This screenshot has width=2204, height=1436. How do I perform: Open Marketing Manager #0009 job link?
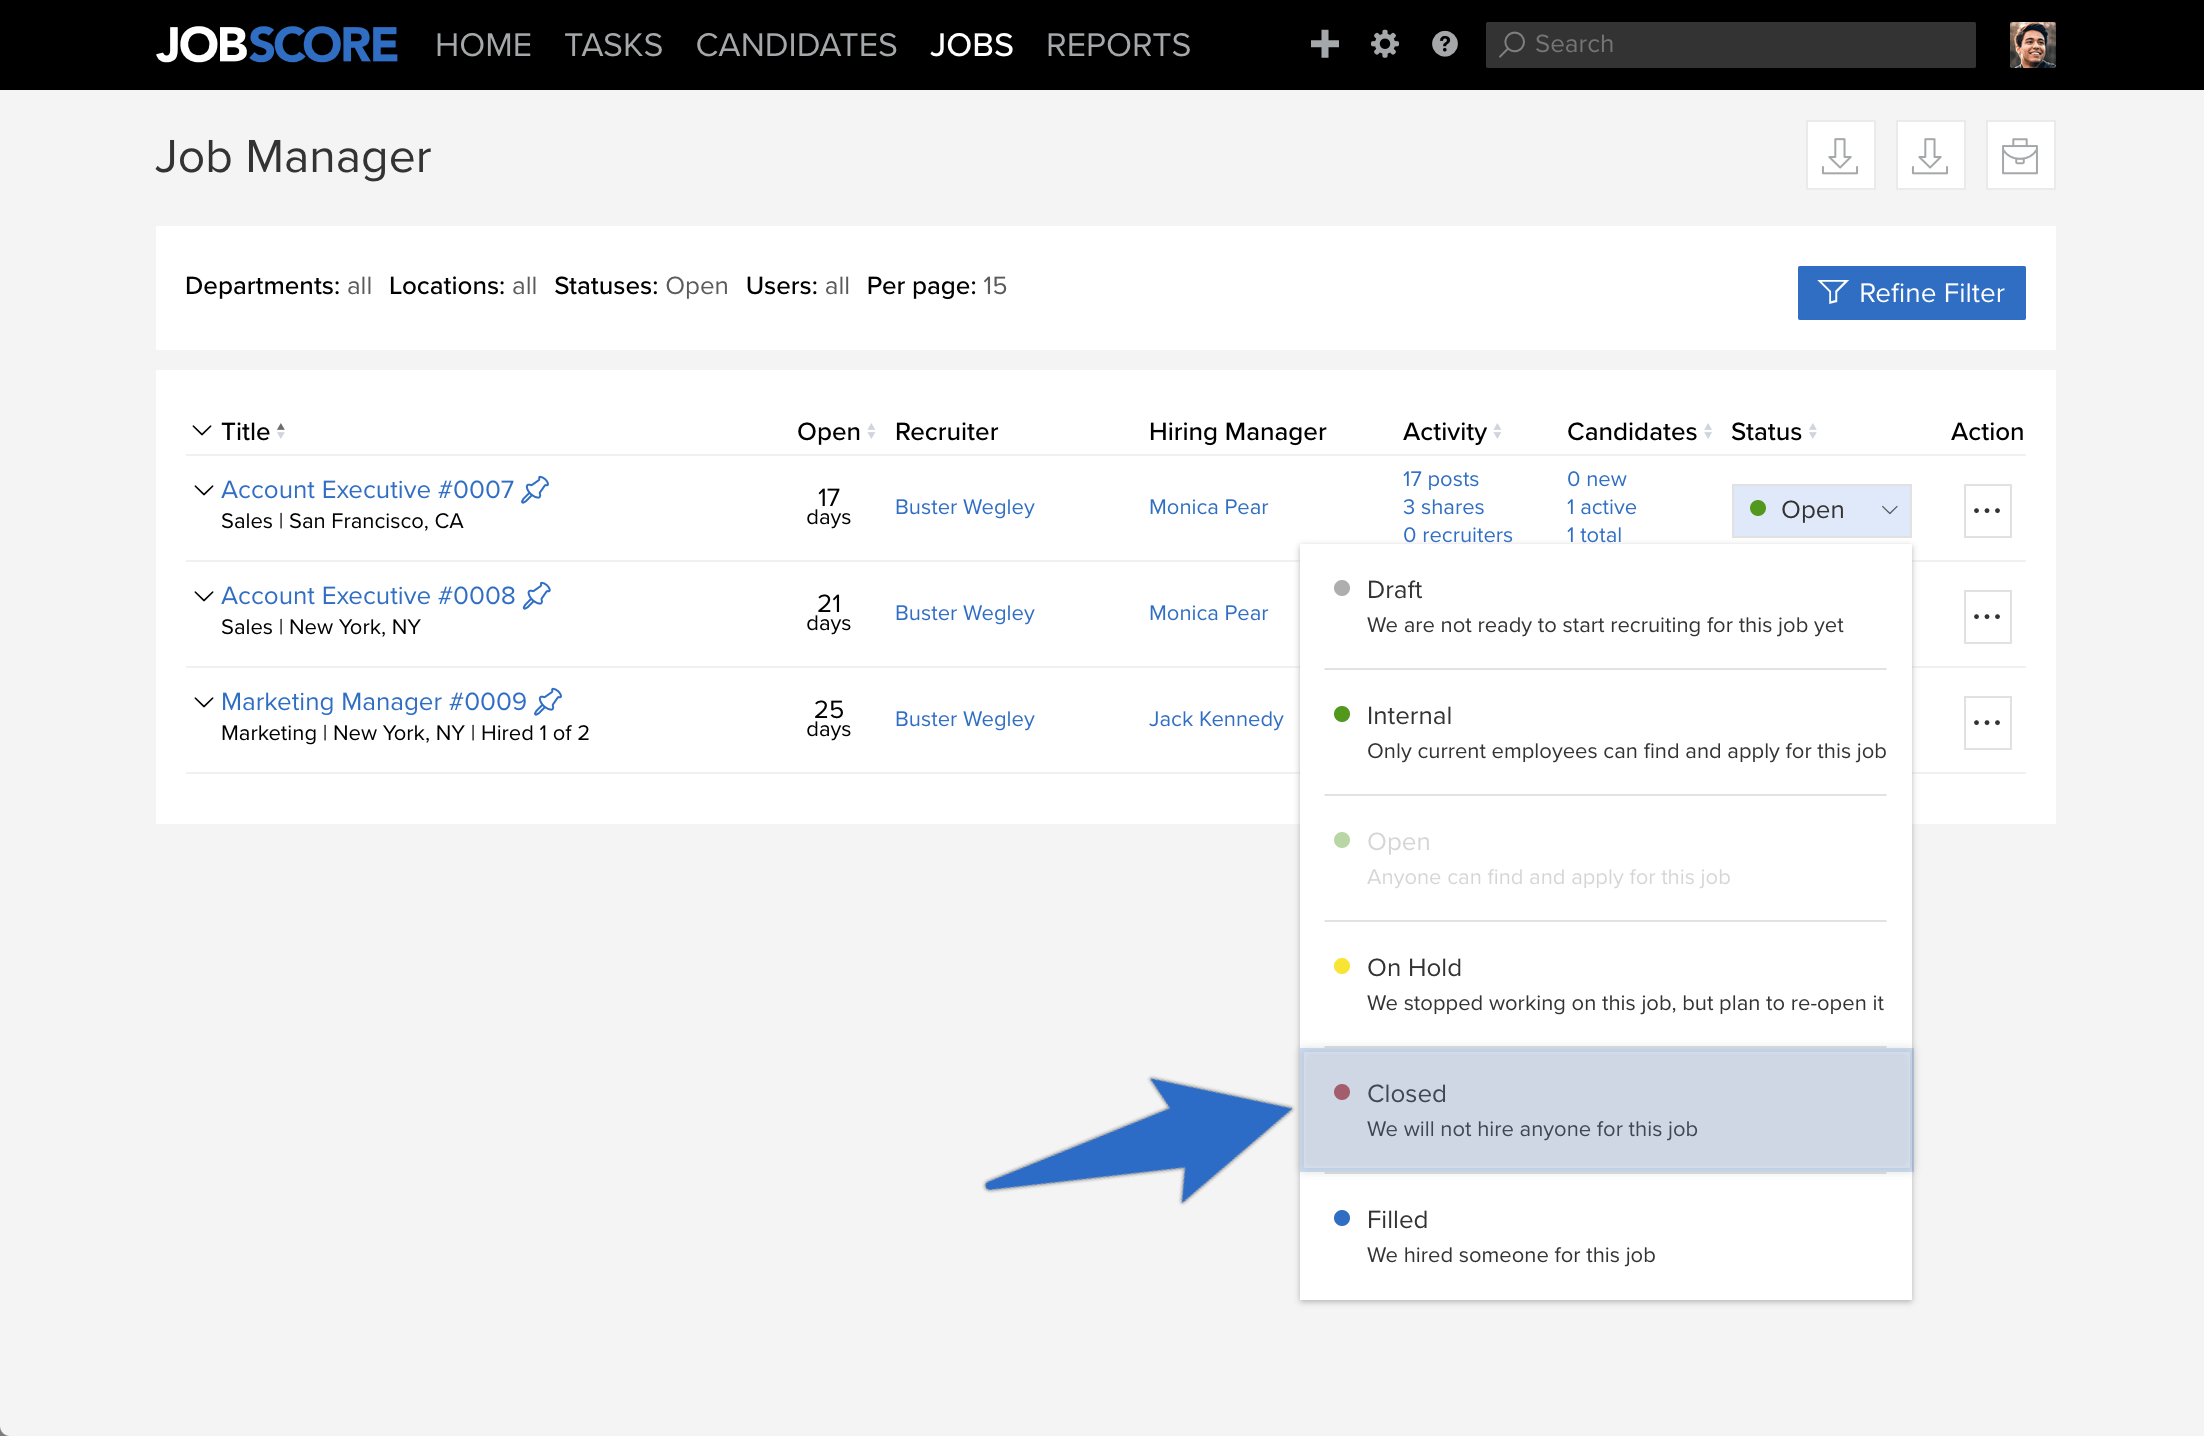(374, 701)
